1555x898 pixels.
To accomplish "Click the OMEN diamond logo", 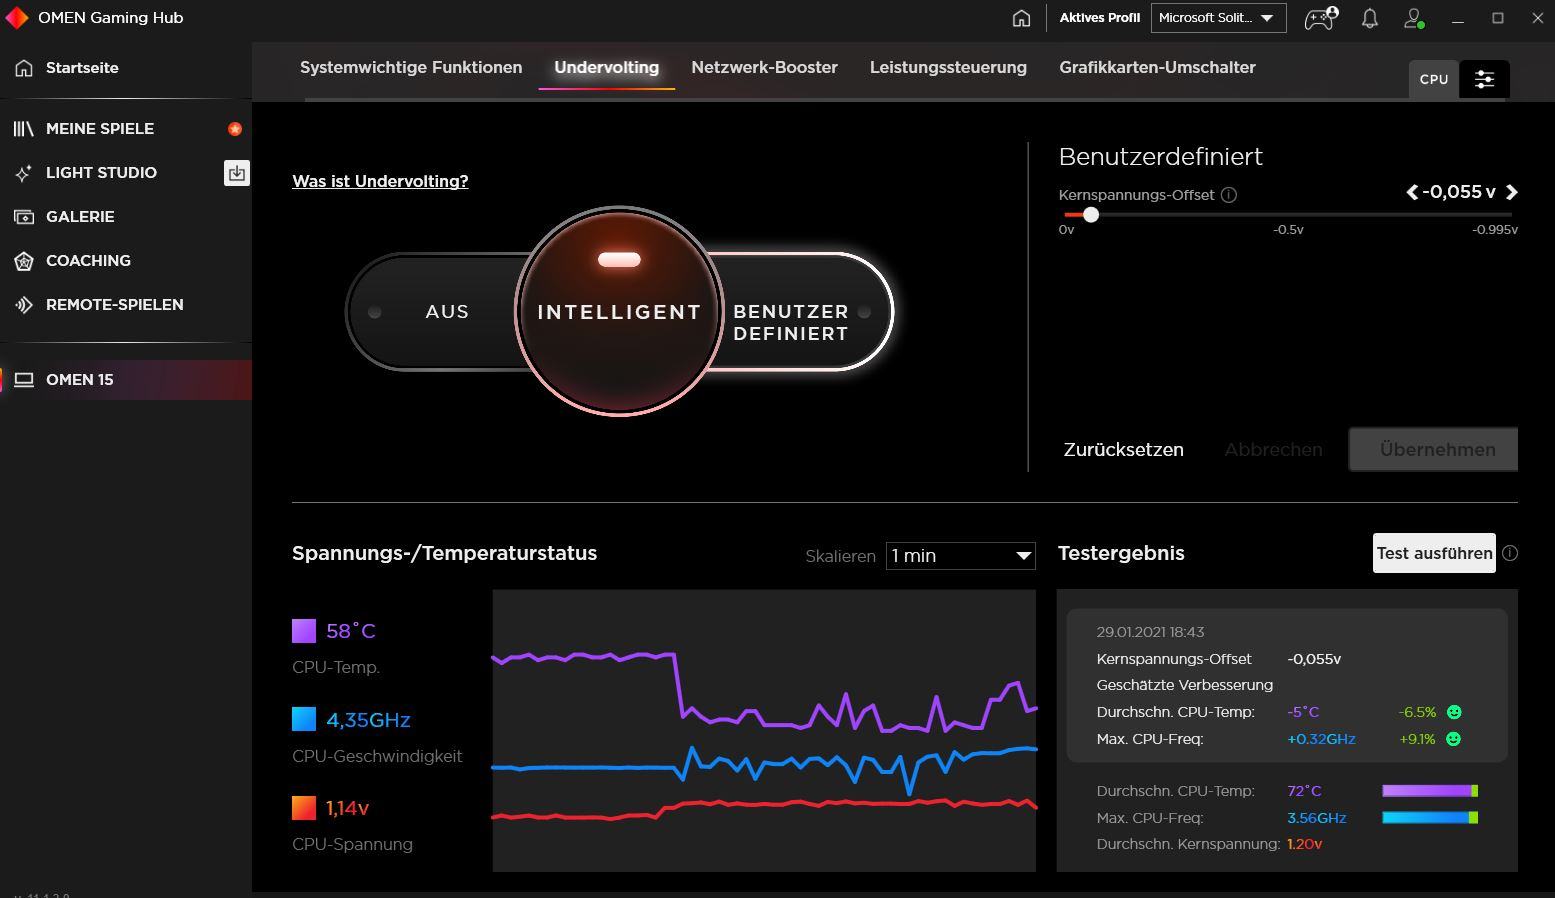I will (17, 18).
